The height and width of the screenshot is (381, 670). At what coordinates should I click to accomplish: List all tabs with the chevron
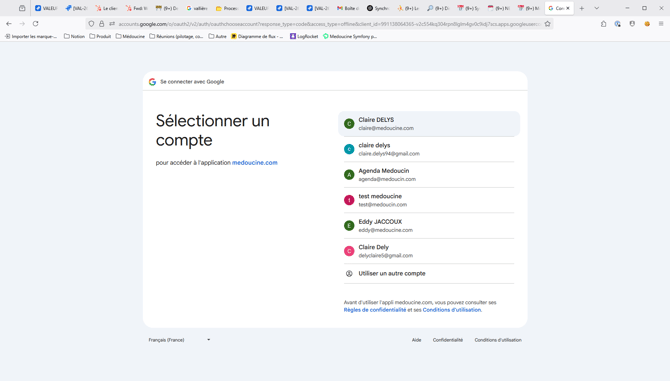[597, 8]
